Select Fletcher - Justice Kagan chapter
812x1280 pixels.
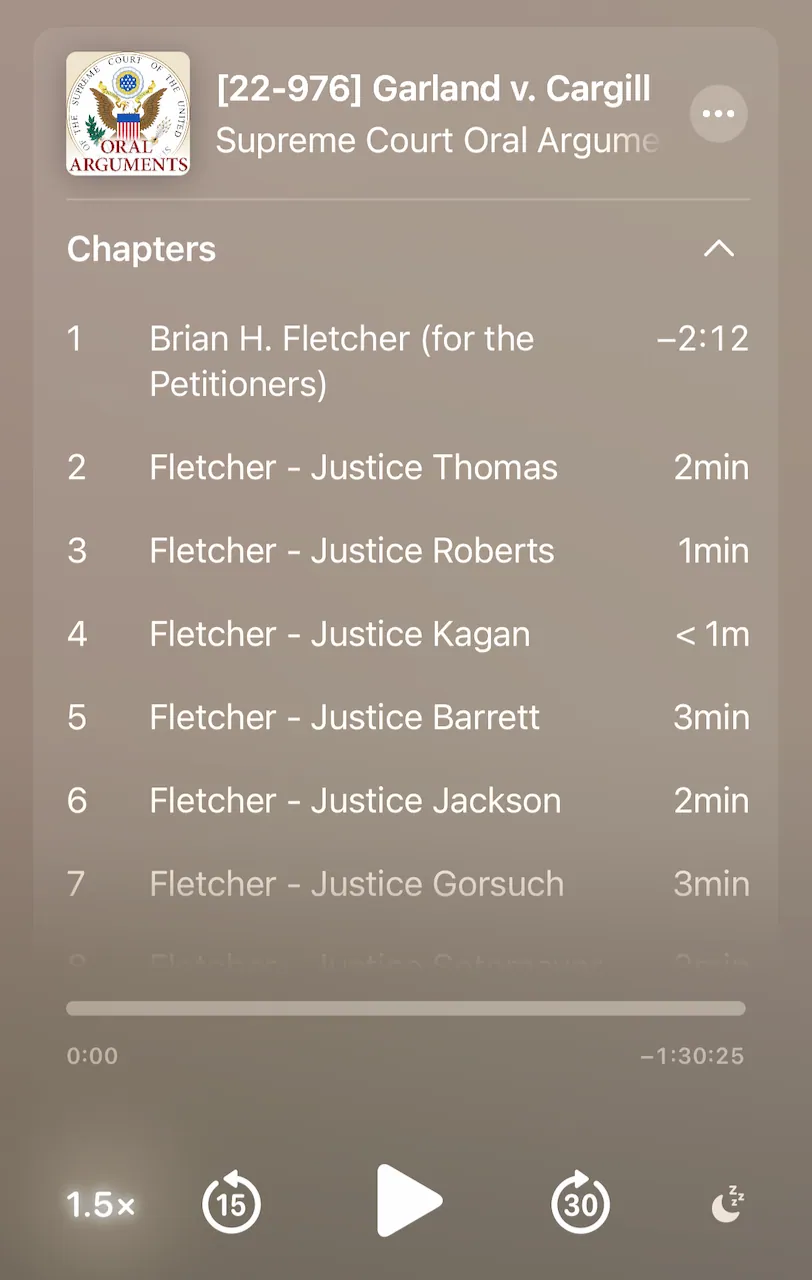click(x=408, y=634)
